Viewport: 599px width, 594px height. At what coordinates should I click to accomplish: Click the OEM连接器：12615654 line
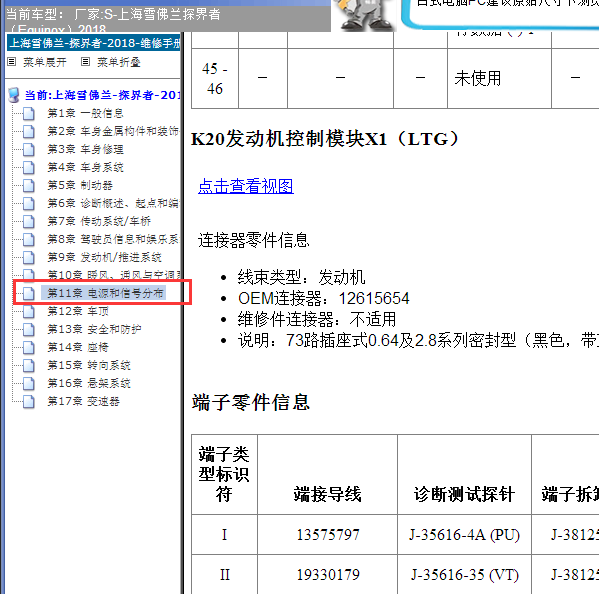coord(324,298)
